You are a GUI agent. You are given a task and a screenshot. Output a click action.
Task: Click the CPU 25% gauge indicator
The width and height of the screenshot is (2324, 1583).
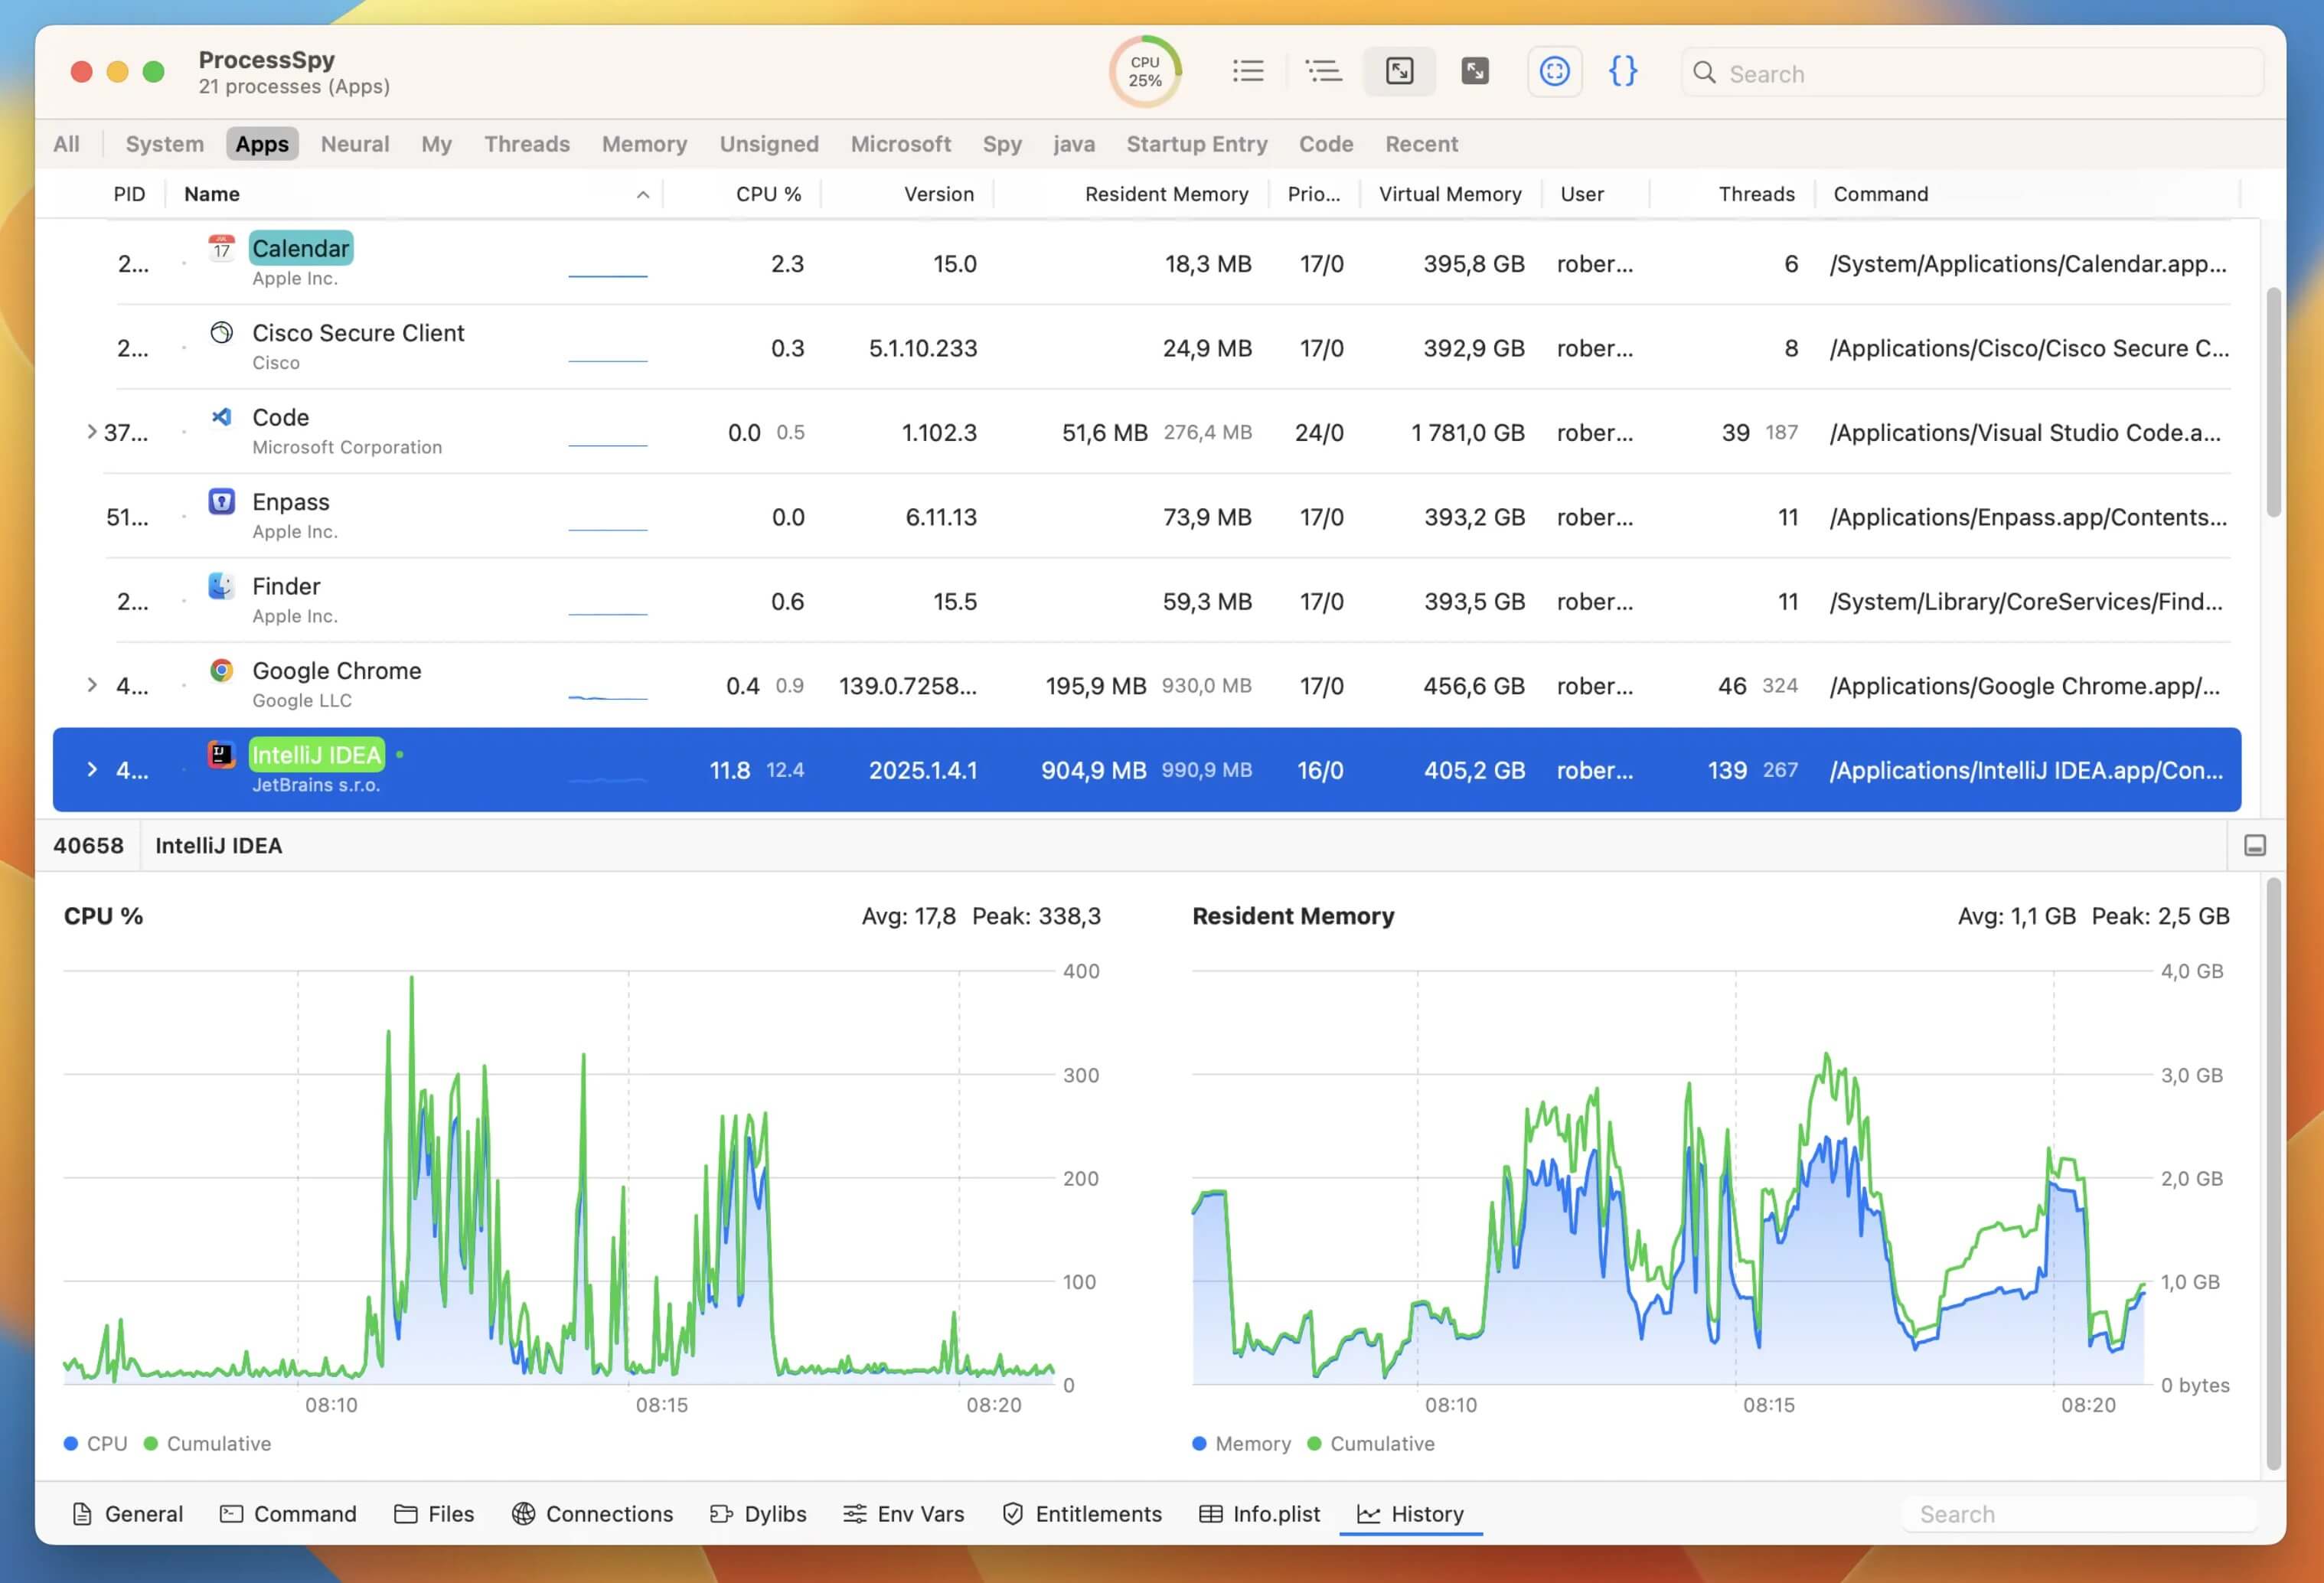point(1145,71)
